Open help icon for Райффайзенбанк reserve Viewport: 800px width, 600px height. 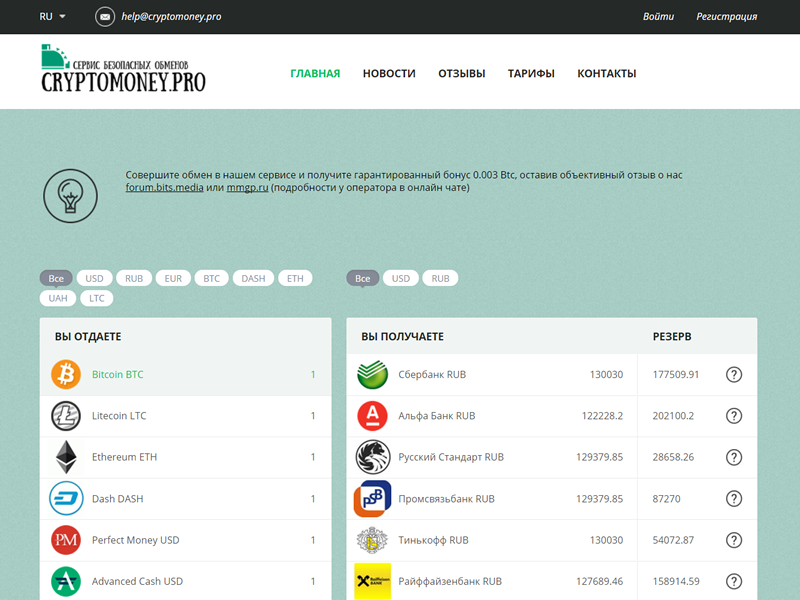click(734, 581)
